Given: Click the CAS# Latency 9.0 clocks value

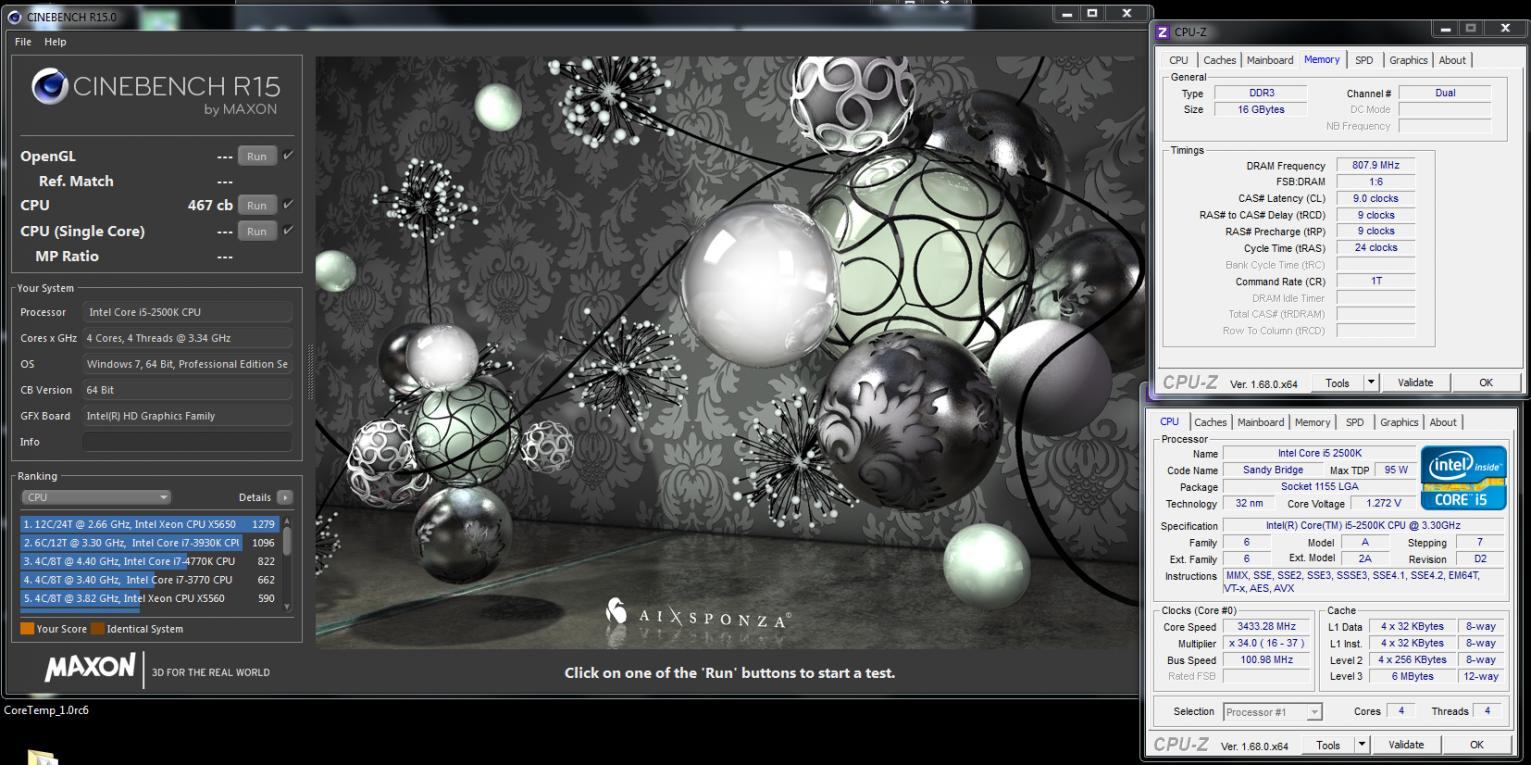Looking at the screenshot, I should 1375,198.
